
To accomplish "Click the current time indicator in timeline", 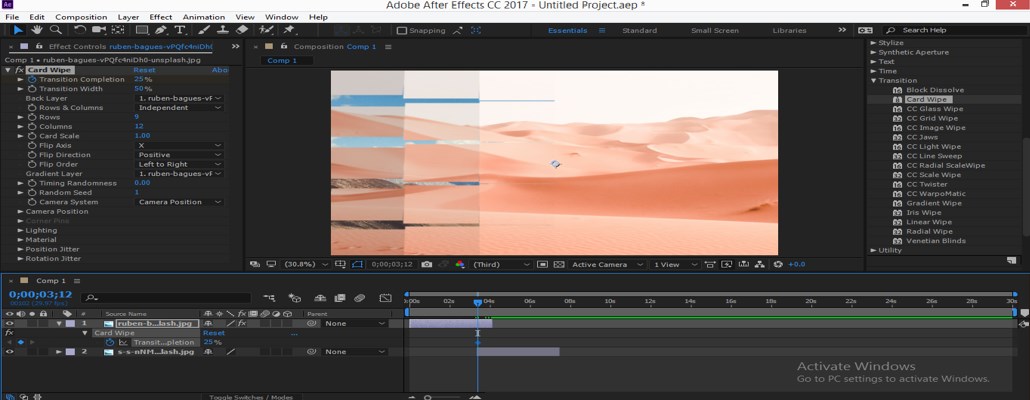I will click(478, 301).
